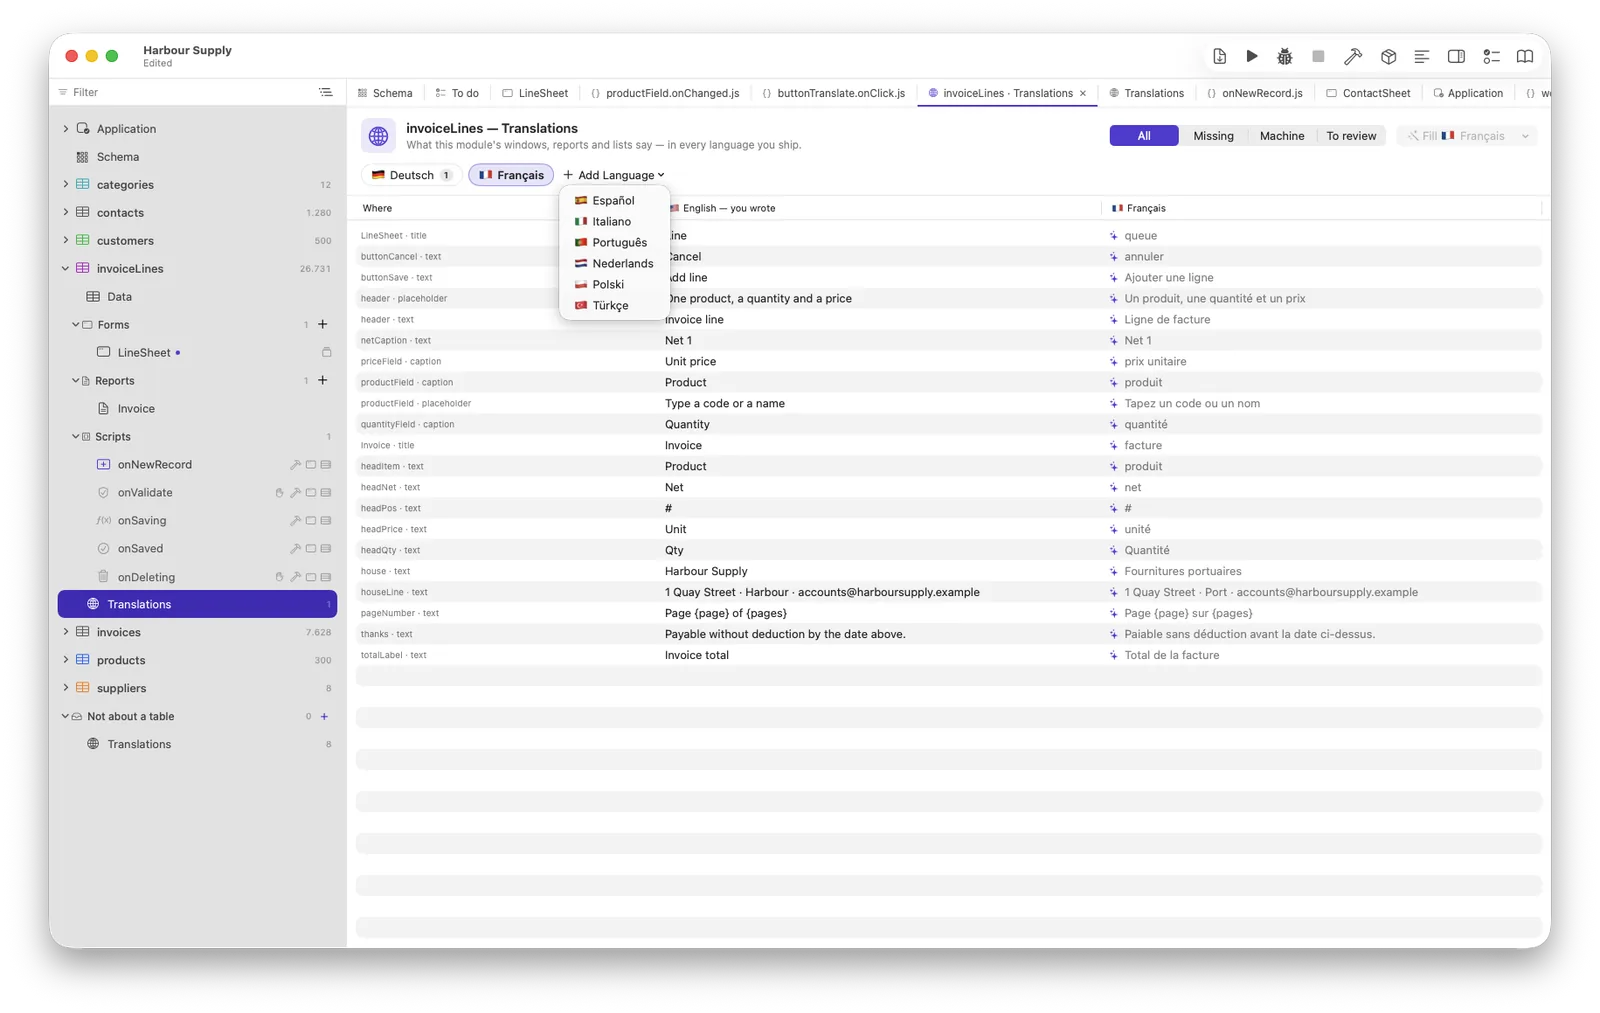
Task: Click hand icon on onDeleting row
Action: point(279,577)
